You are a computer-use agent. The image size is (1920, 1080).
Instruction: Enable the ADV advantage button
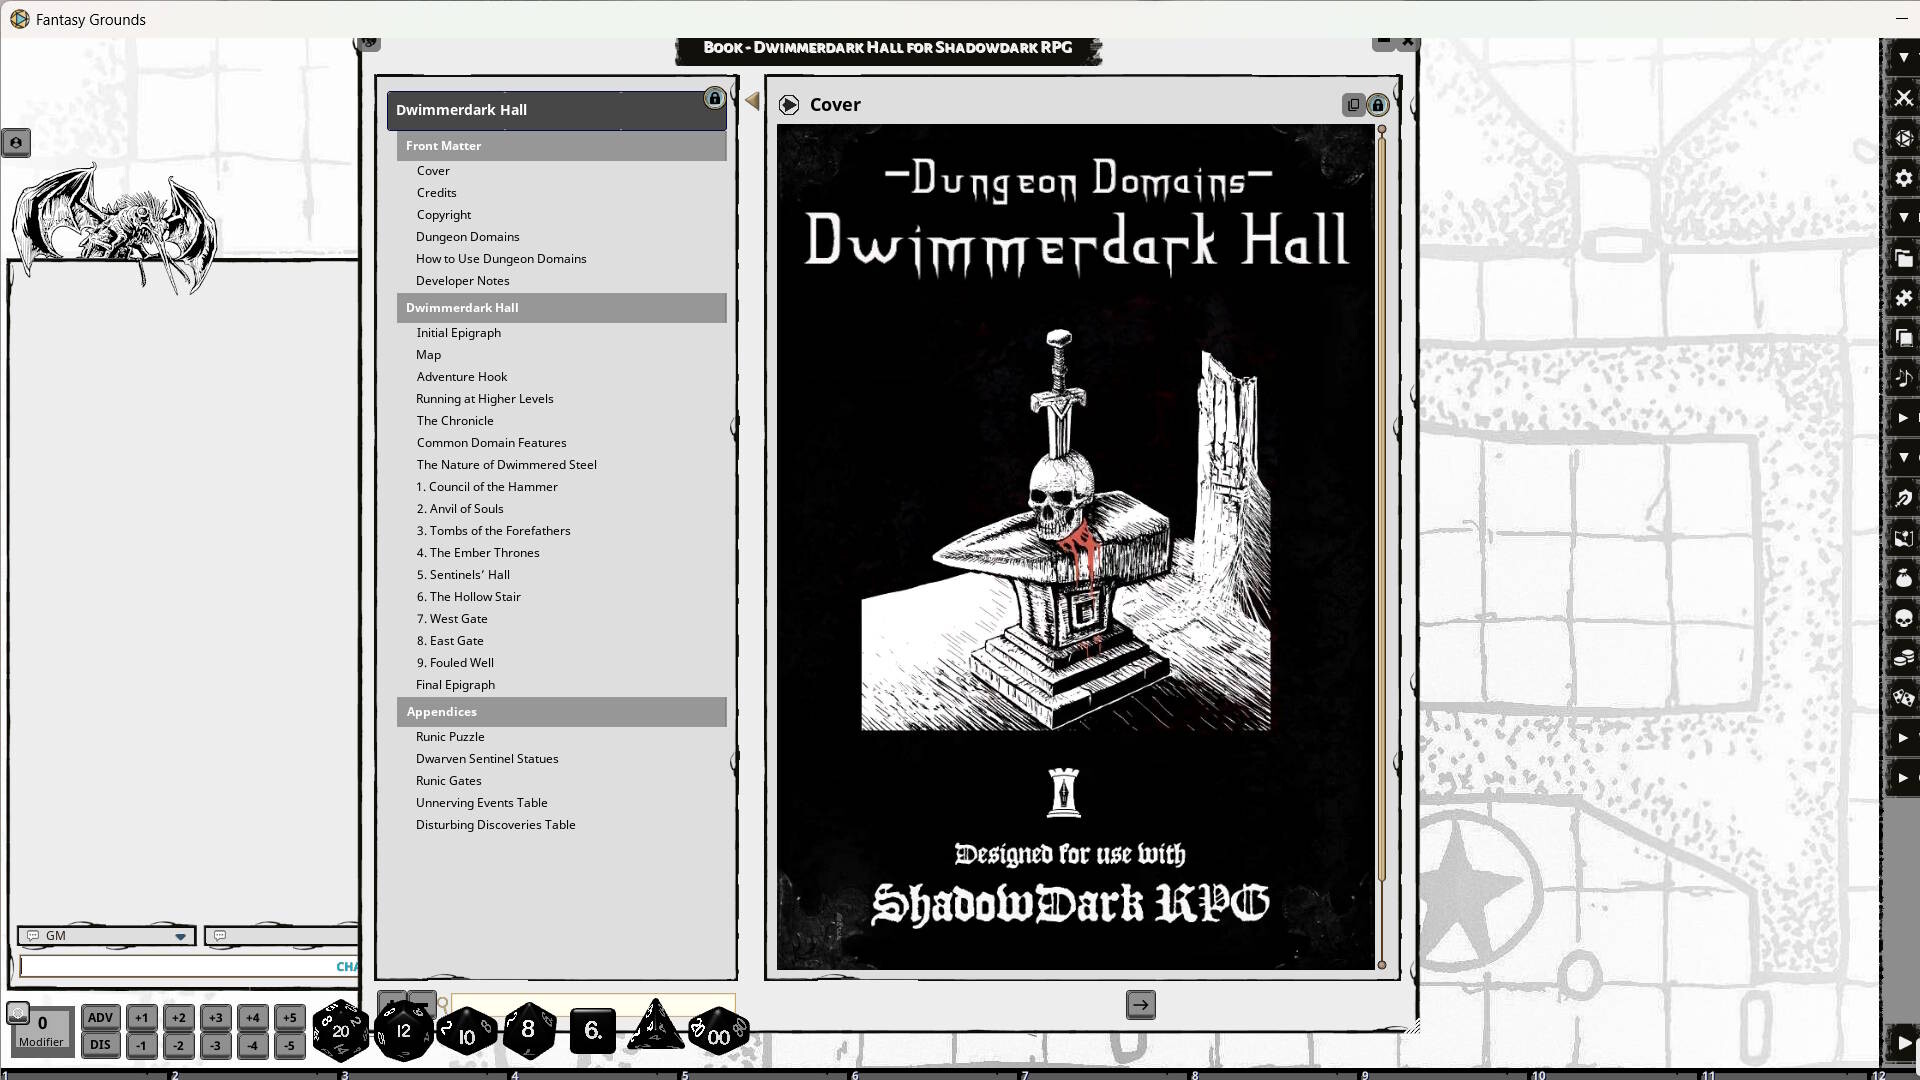tap(100, 1017)
